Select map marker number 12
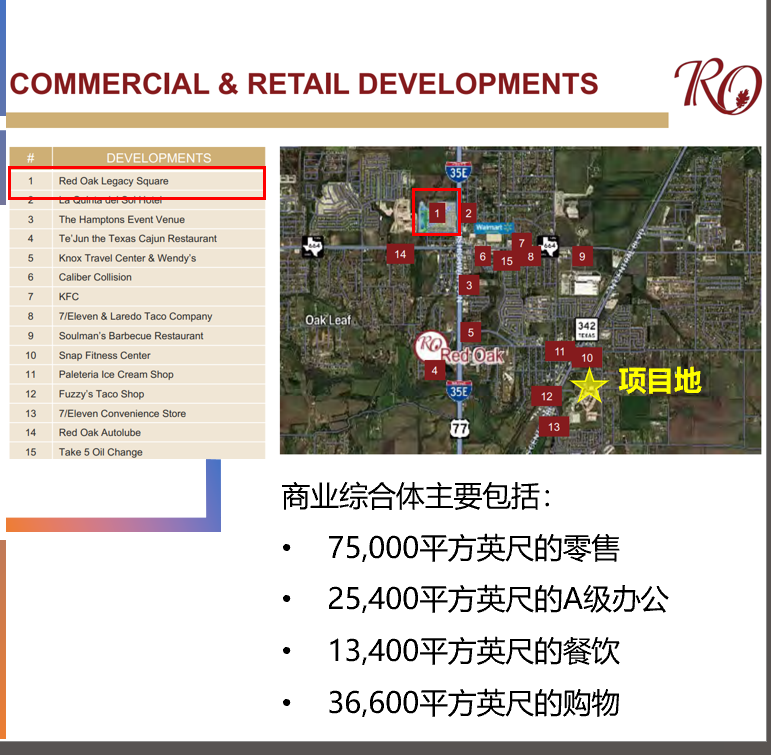The width and height of the screenshot is (771, 755). (x=546, y=397)
